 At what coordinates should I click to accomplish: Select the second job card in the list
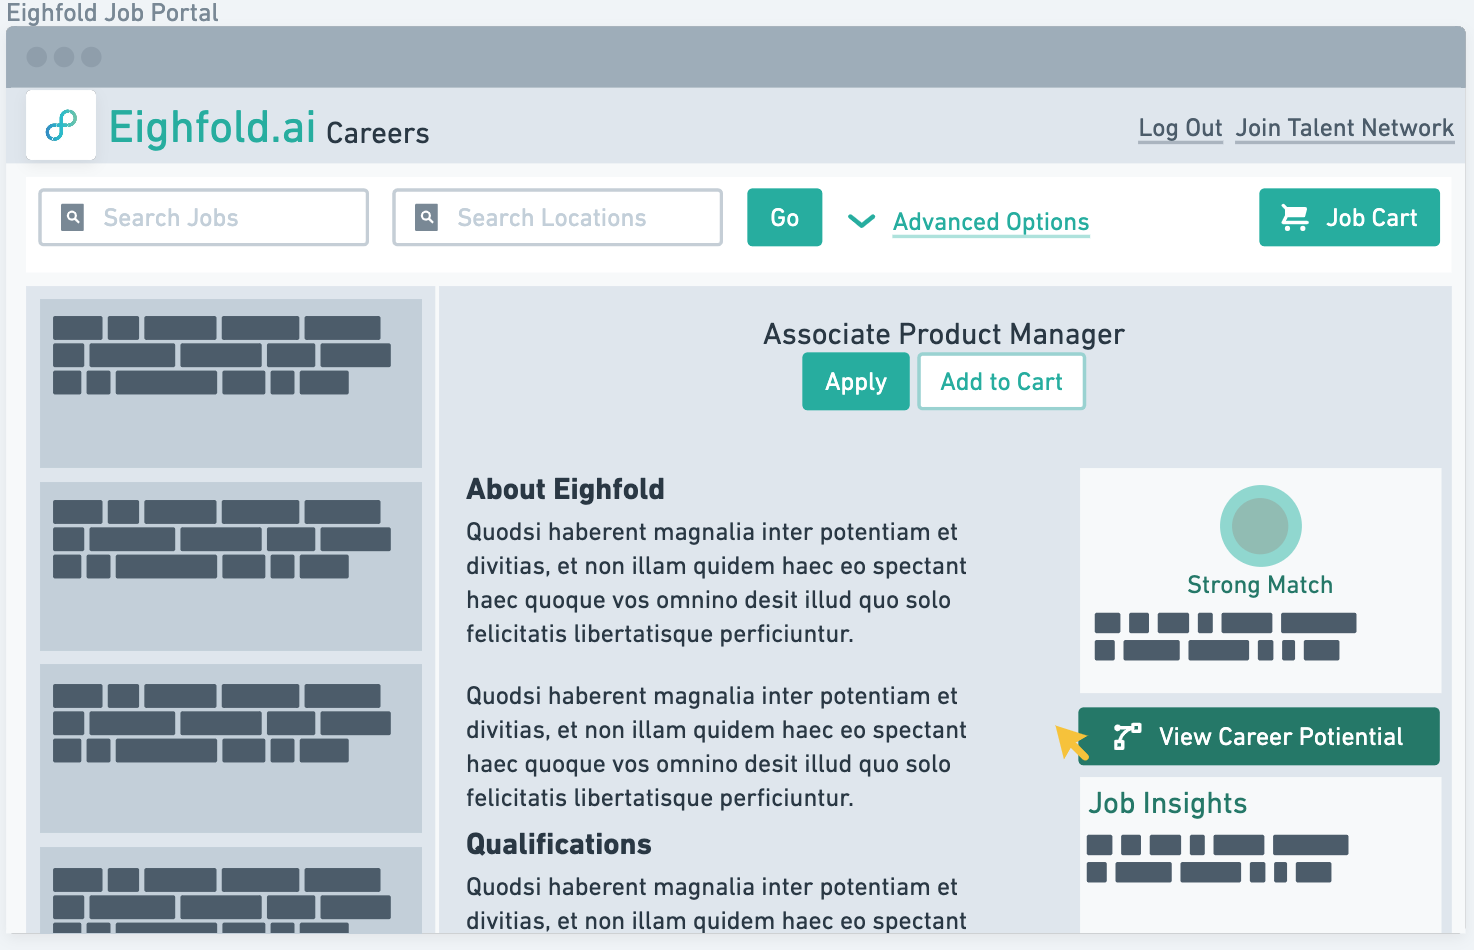point(231,566)
